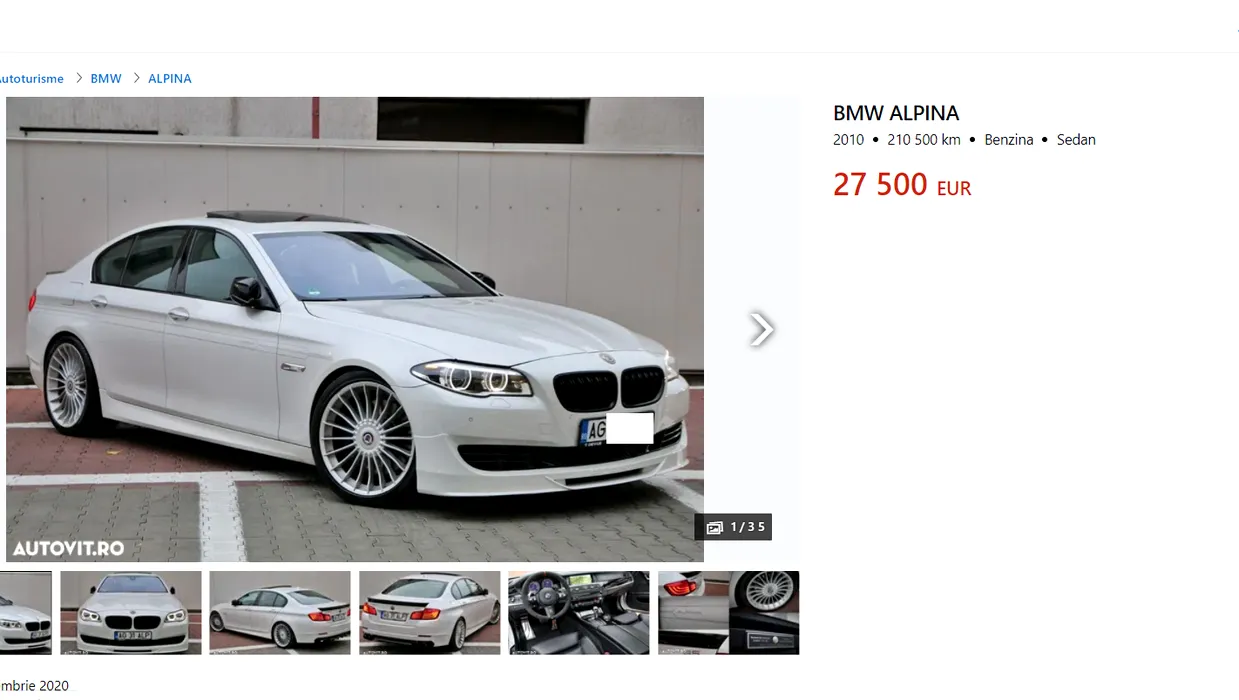Go to the Autoturisme breadcrumb

(x=31, y=78)
